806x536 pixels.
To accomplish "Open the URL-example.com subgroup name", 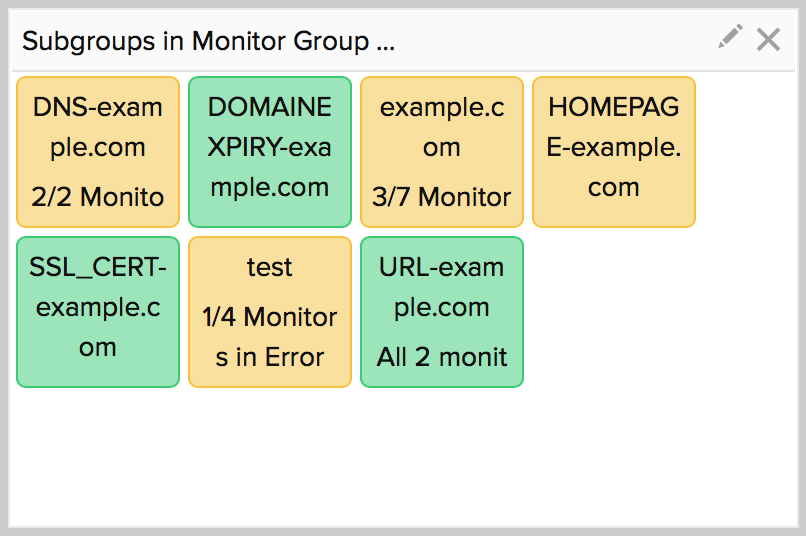I will 441,287.
